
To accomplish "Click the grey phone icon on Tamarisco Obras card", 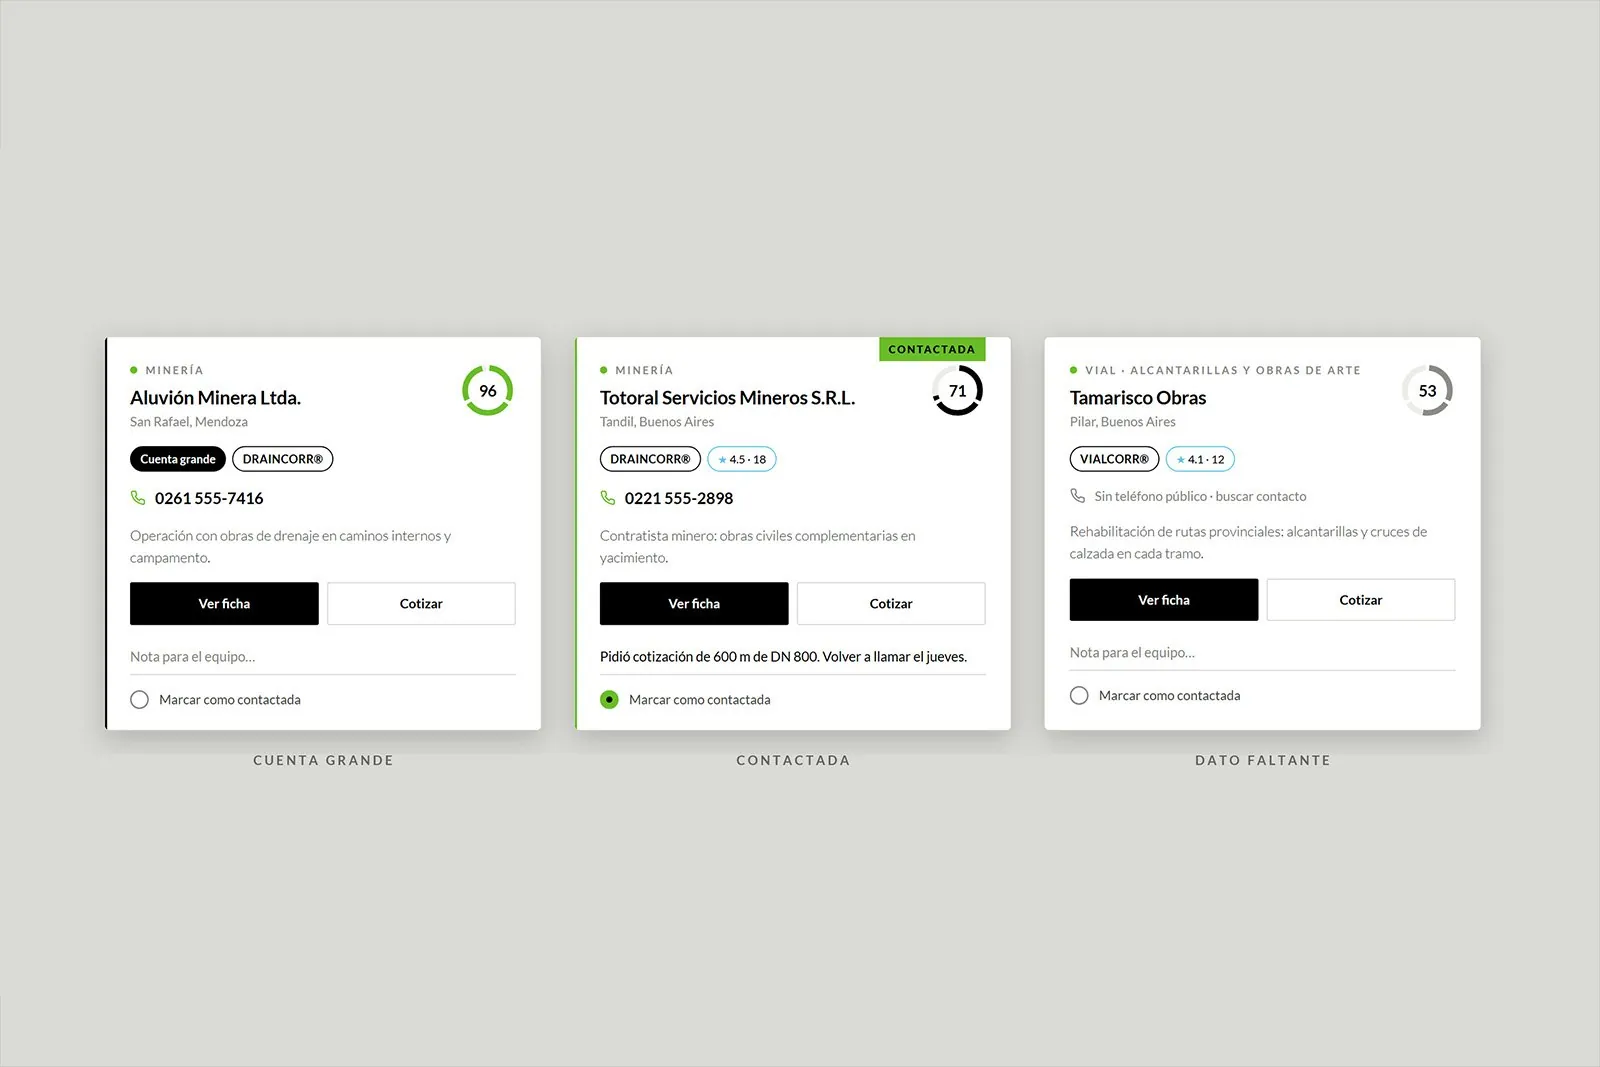I will click(x=1078, y=496).
